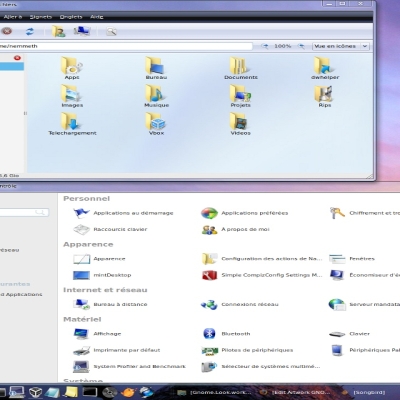The height and width of the screenshot is (400, 400).
Task: Click the sticky notes icon in bottom dock
Action: pos(71,392)
